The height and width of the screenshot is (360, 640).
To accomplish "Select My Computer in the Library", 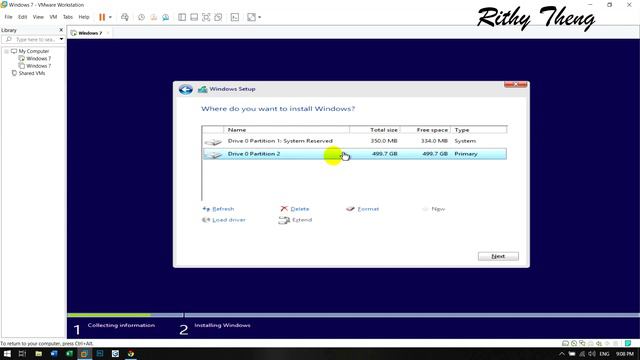I will (33, 51).
